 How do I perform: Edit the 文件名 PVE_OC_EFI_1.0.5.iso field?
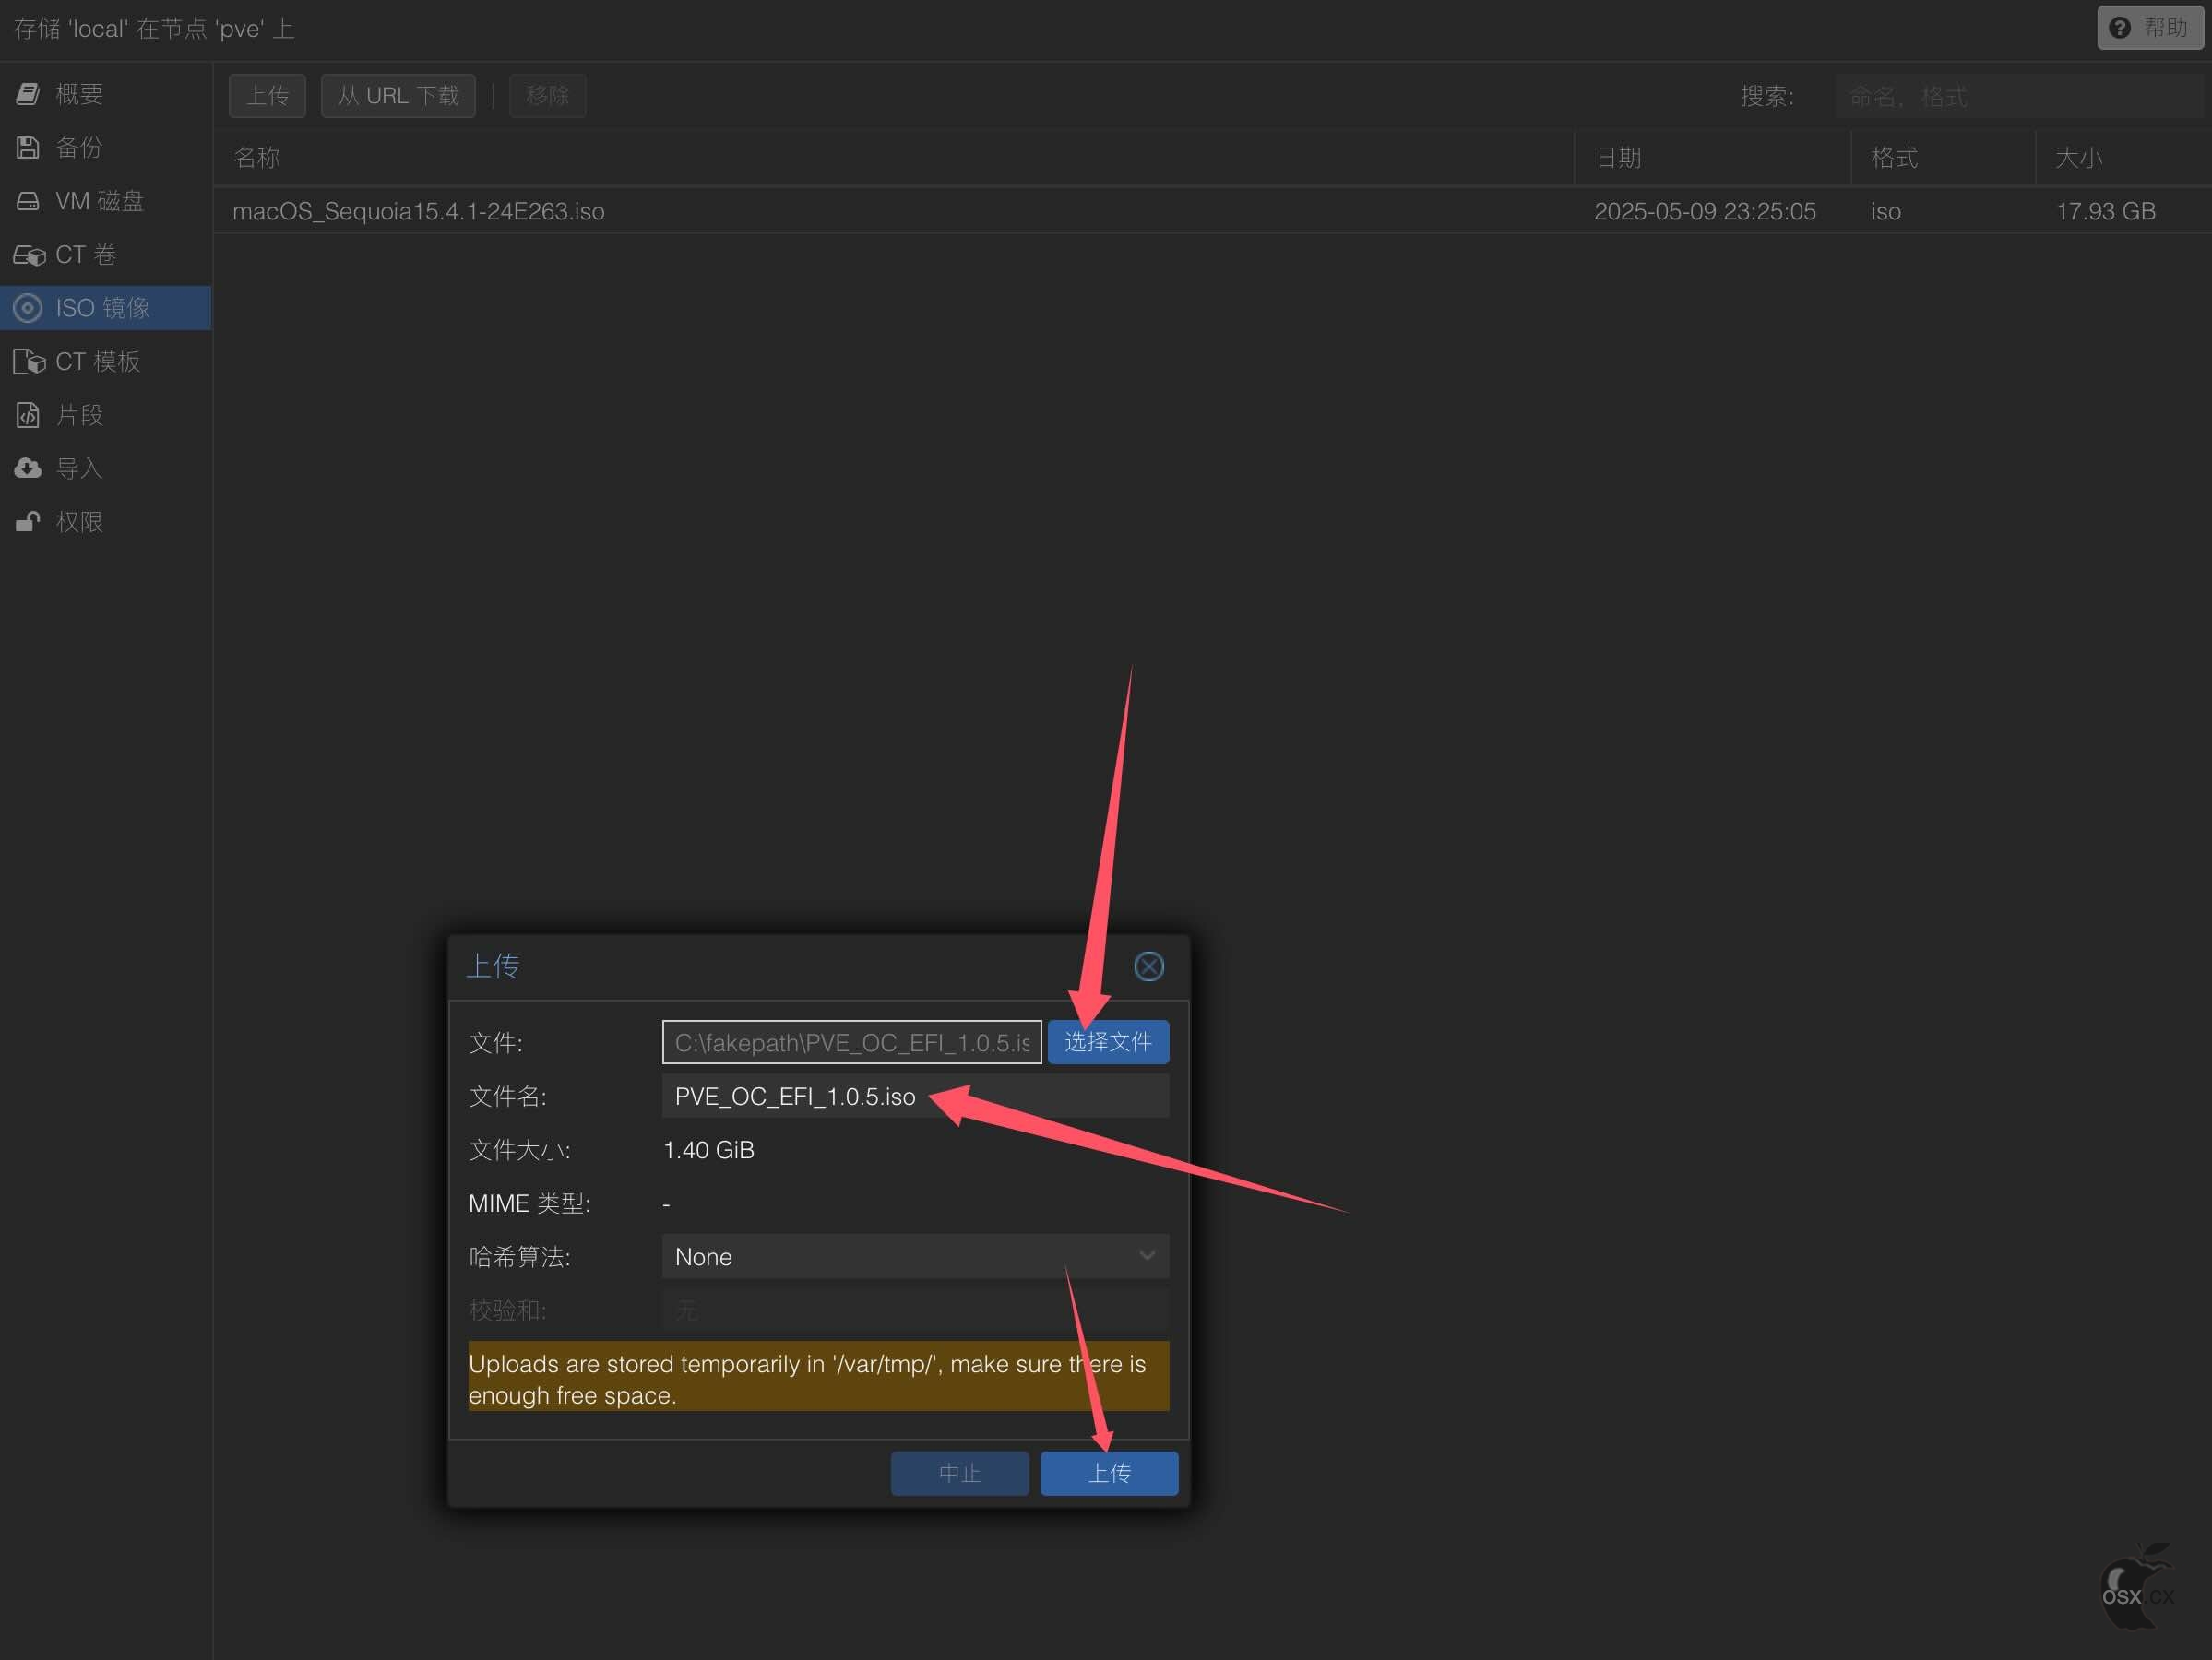[x=915, y=1096]
